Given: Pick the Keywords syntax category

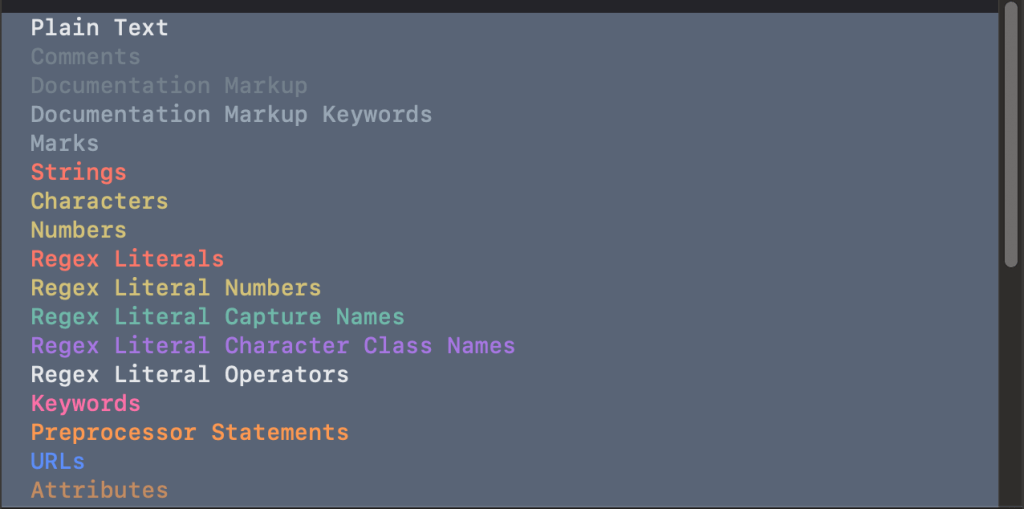Looking at the screenshot, I should pos(85,404).
